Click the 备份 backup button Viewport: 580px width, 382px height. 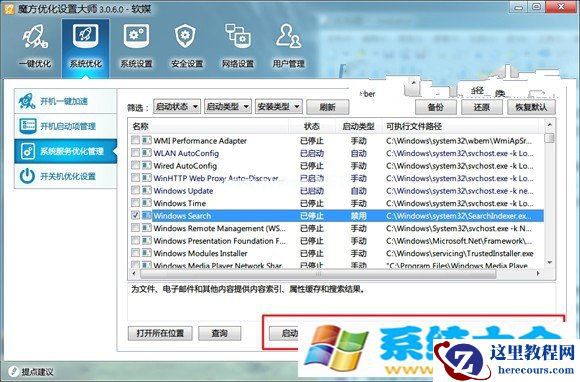pos(436,107)
